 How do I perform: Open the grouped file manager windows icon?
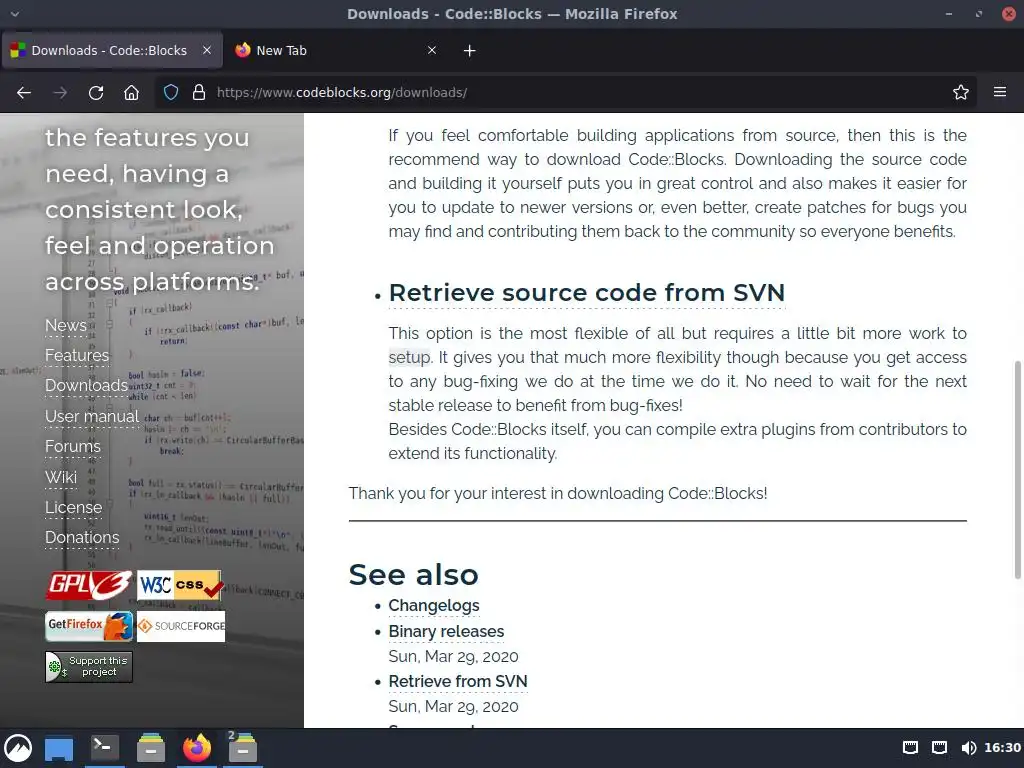243,748
